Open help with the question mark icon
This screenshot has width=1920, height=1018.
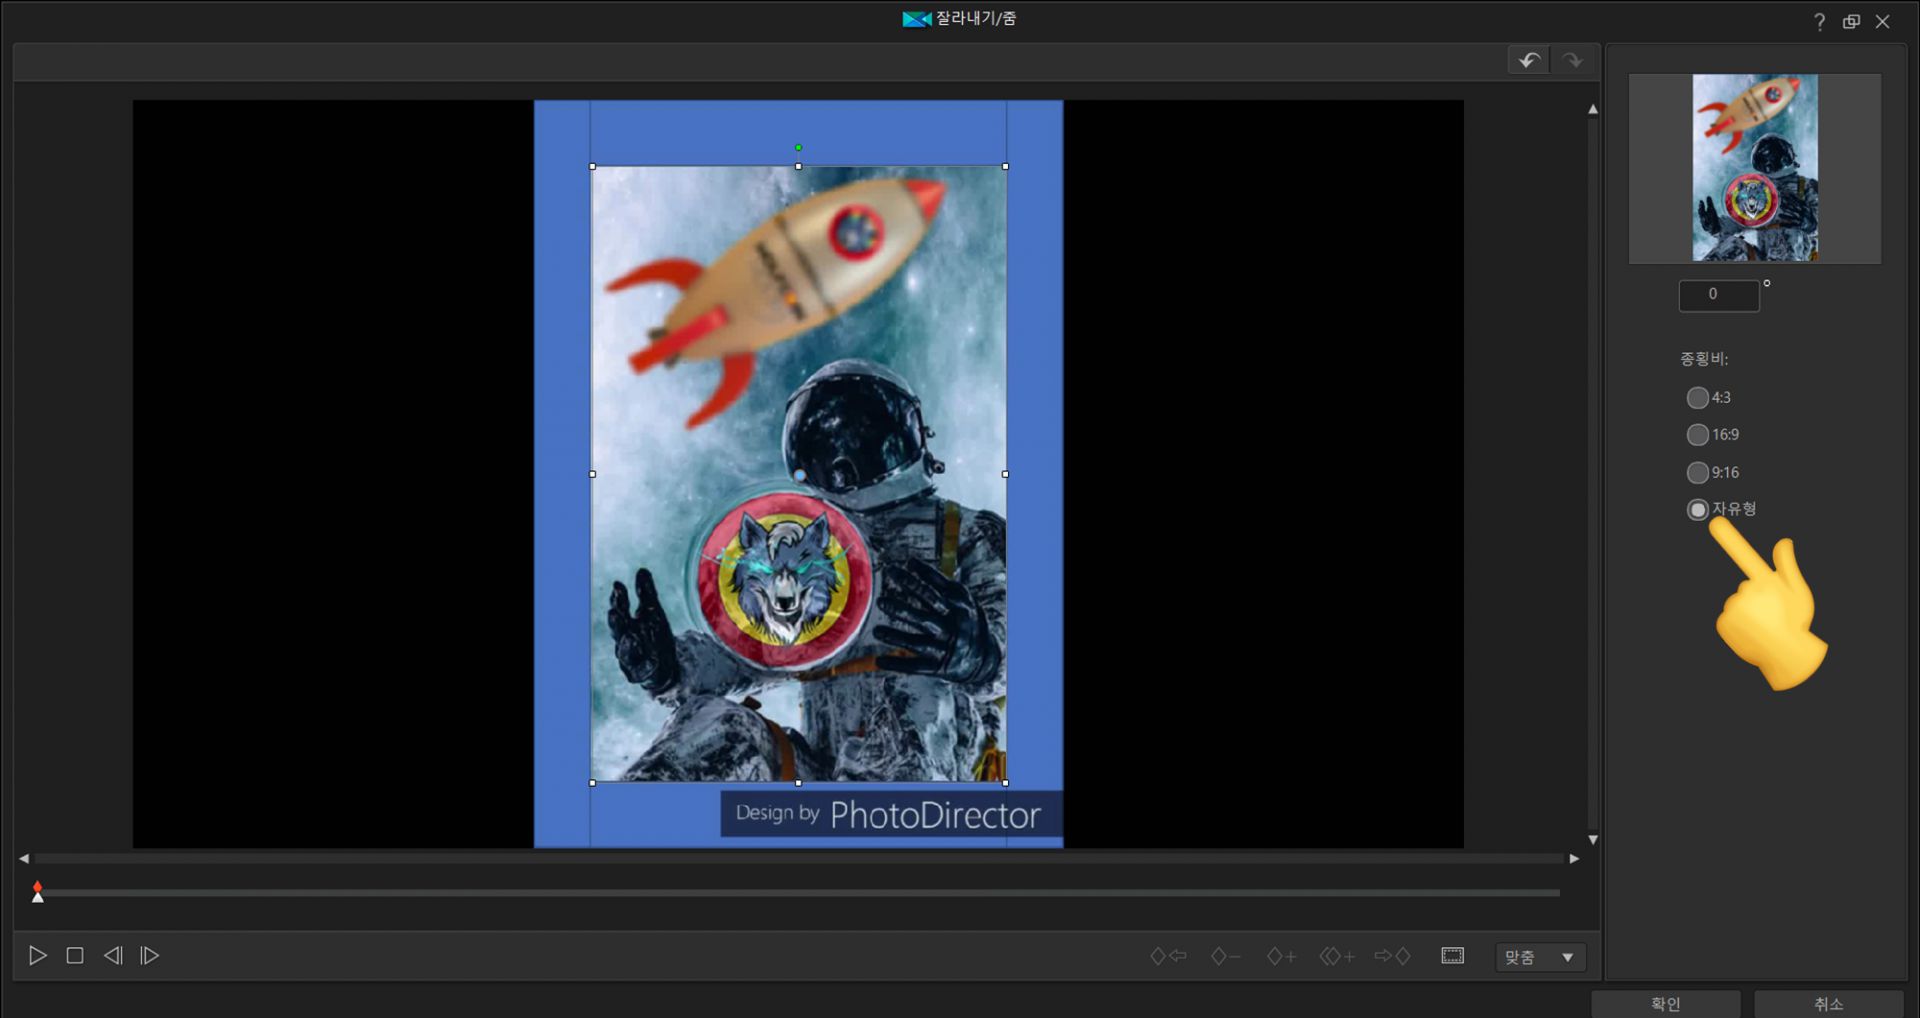(1820, 22)
